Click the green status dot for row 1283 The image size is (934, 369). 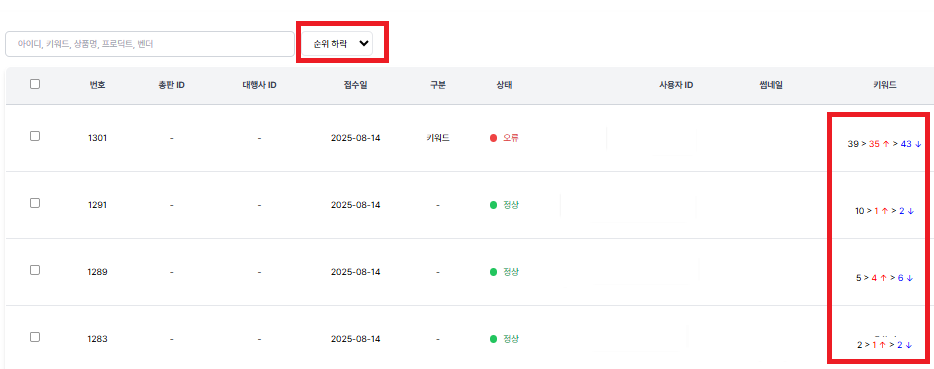[493, 339]
